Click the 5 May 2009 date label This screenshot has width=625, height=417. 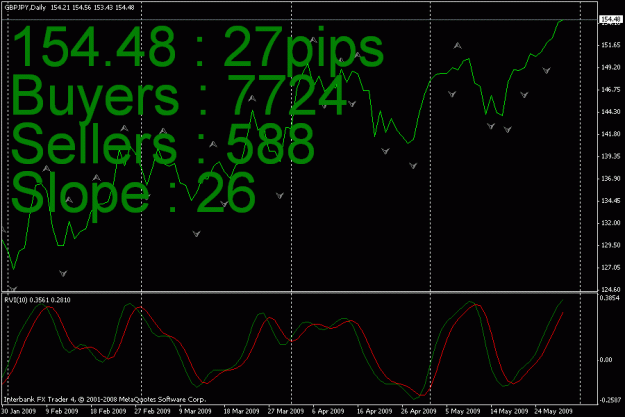point(463,411)
